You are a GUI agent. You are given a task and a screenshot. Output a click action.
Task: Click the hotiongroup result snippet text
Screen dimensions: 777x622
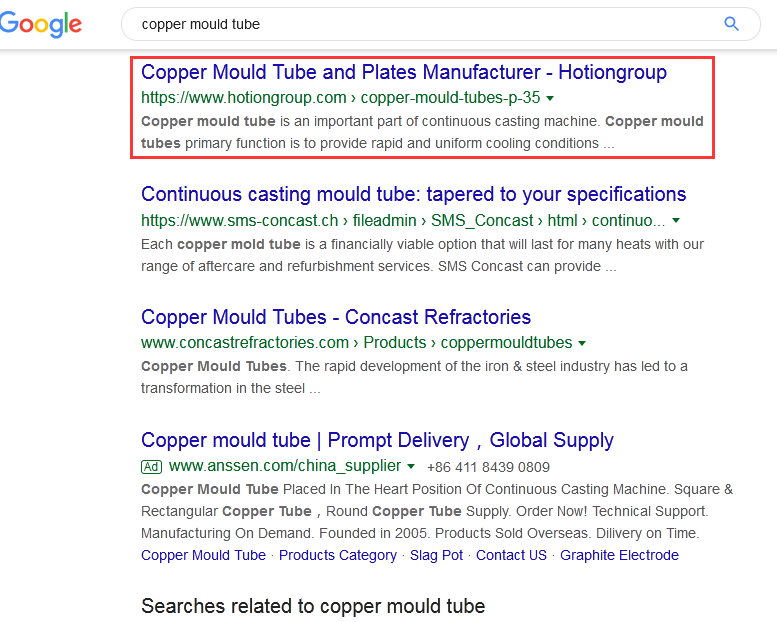coord(422,132)
